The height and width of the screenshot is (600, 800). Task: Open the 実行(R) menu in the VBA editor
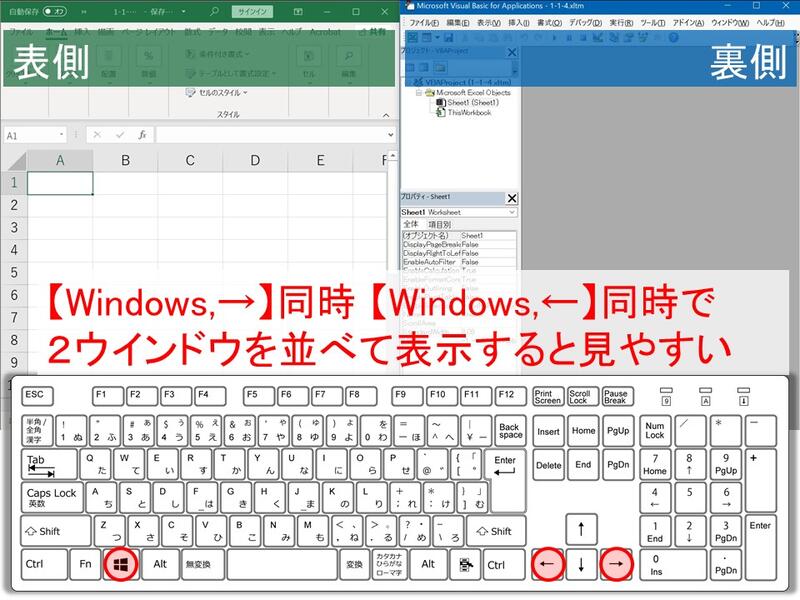click(x=621, y=23)
